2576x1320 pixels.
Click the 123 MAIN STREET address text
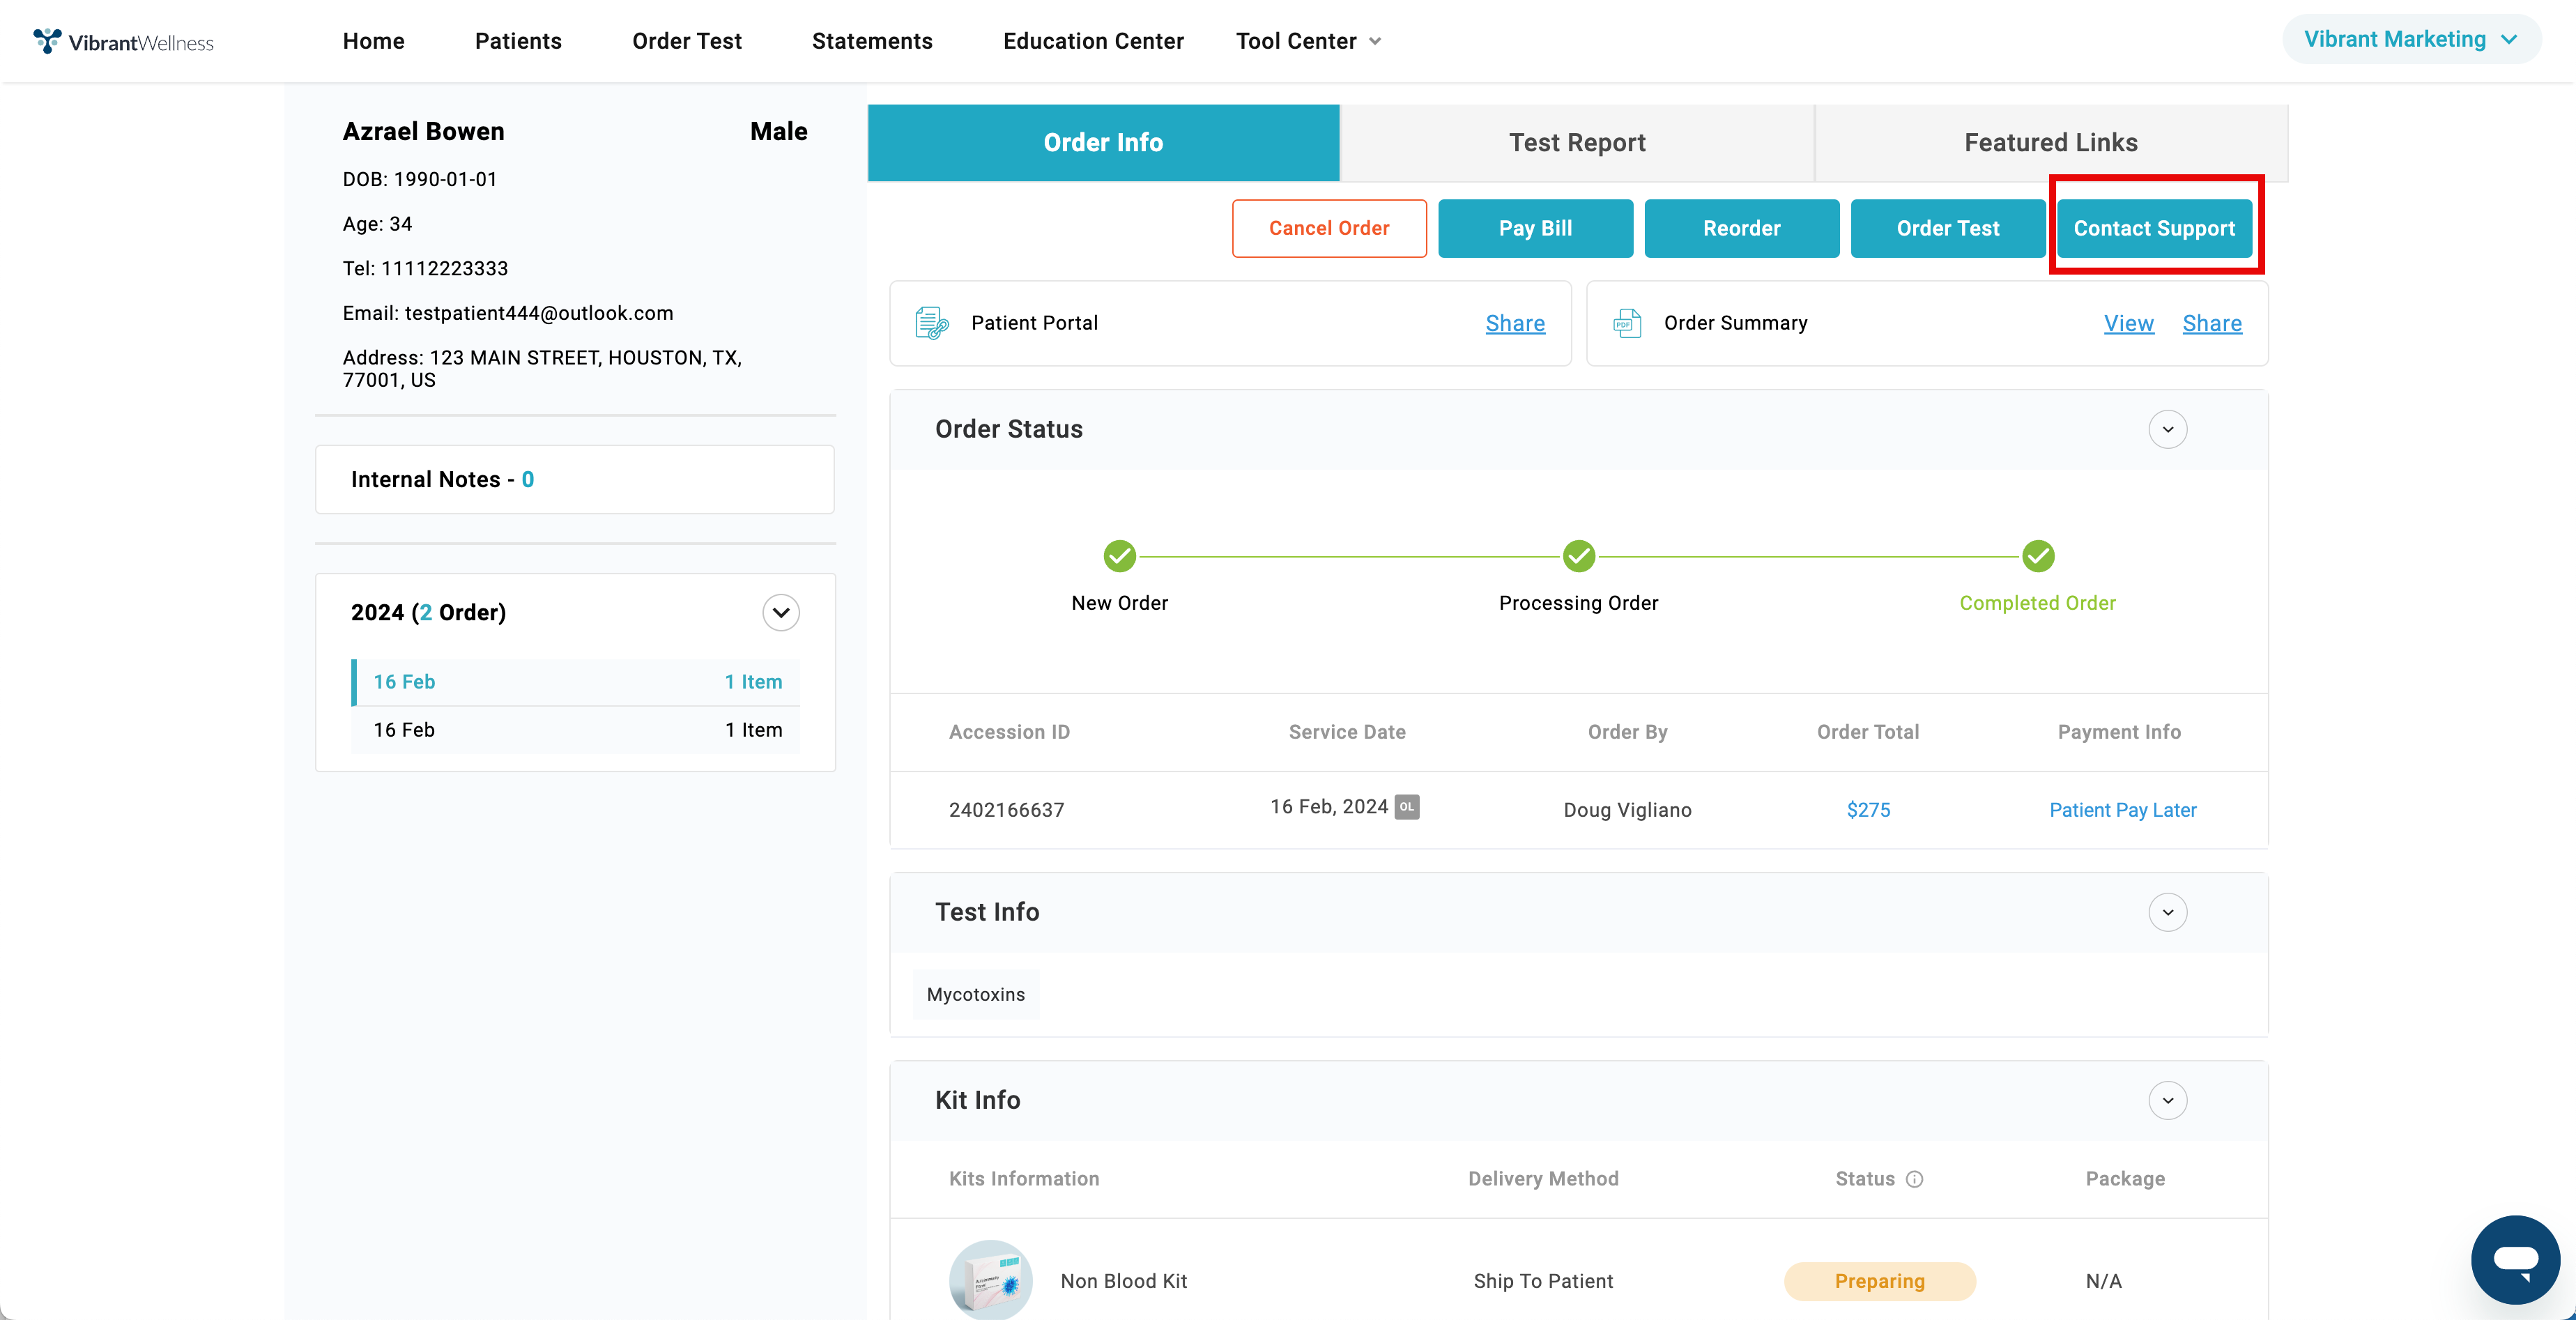(542, 368)
